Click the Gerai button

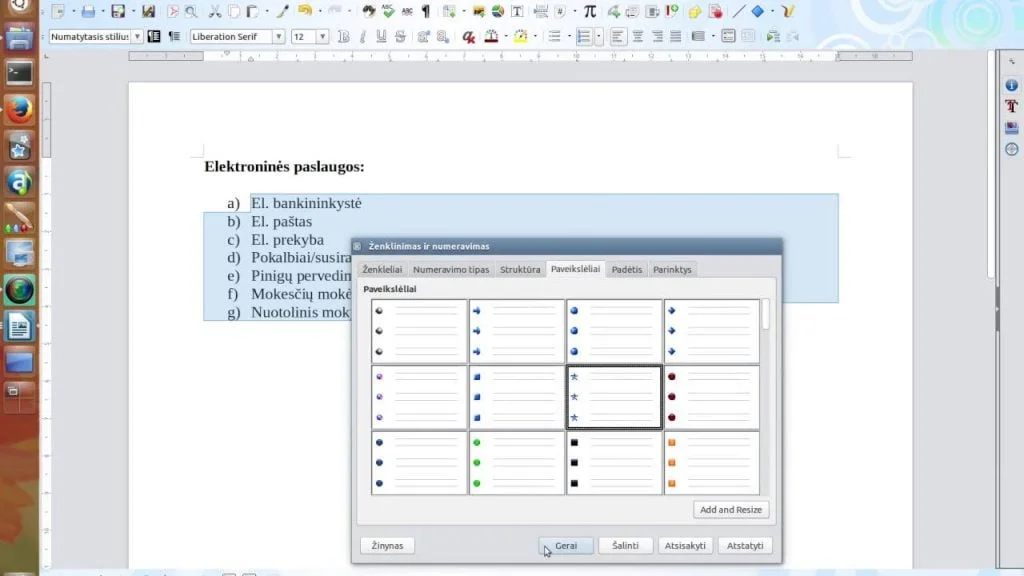click(x=566, y=545)
